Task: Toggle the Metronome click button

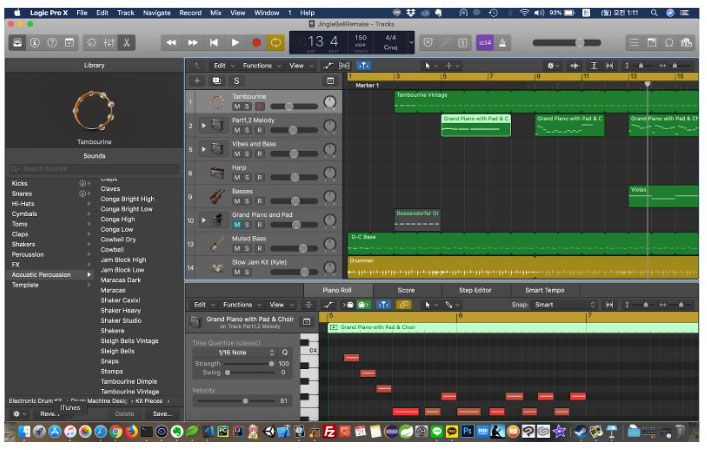Action: (x=502, y=43)
